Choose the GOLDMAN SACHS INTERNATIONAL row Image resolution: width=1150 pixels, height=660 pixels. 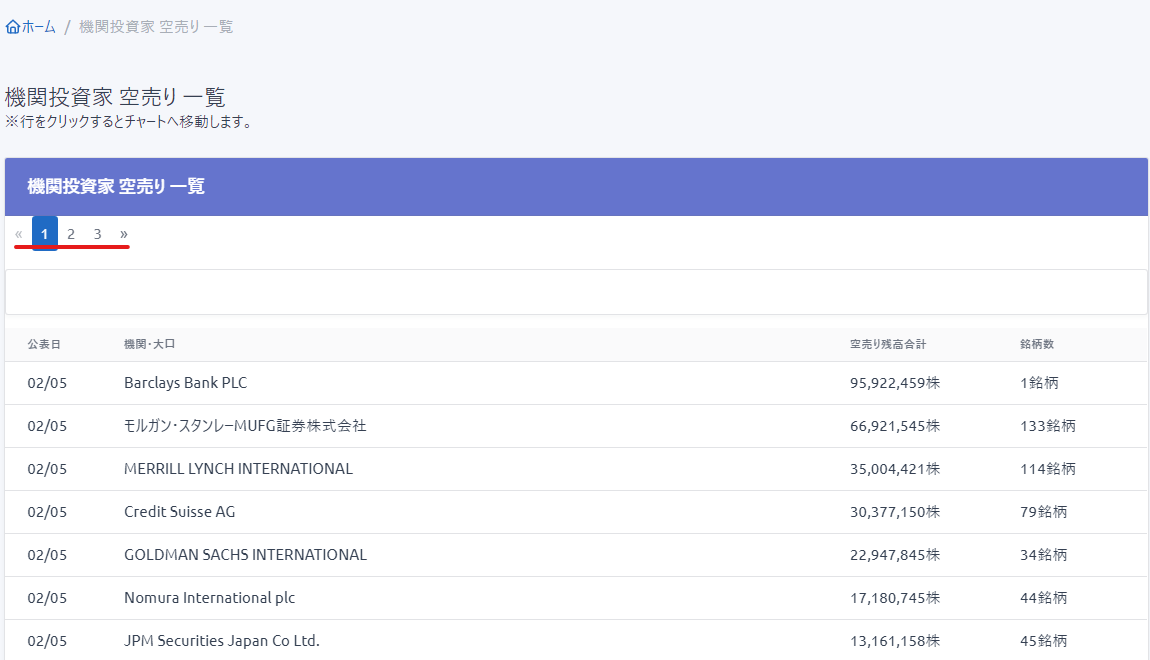pos(245,555)
